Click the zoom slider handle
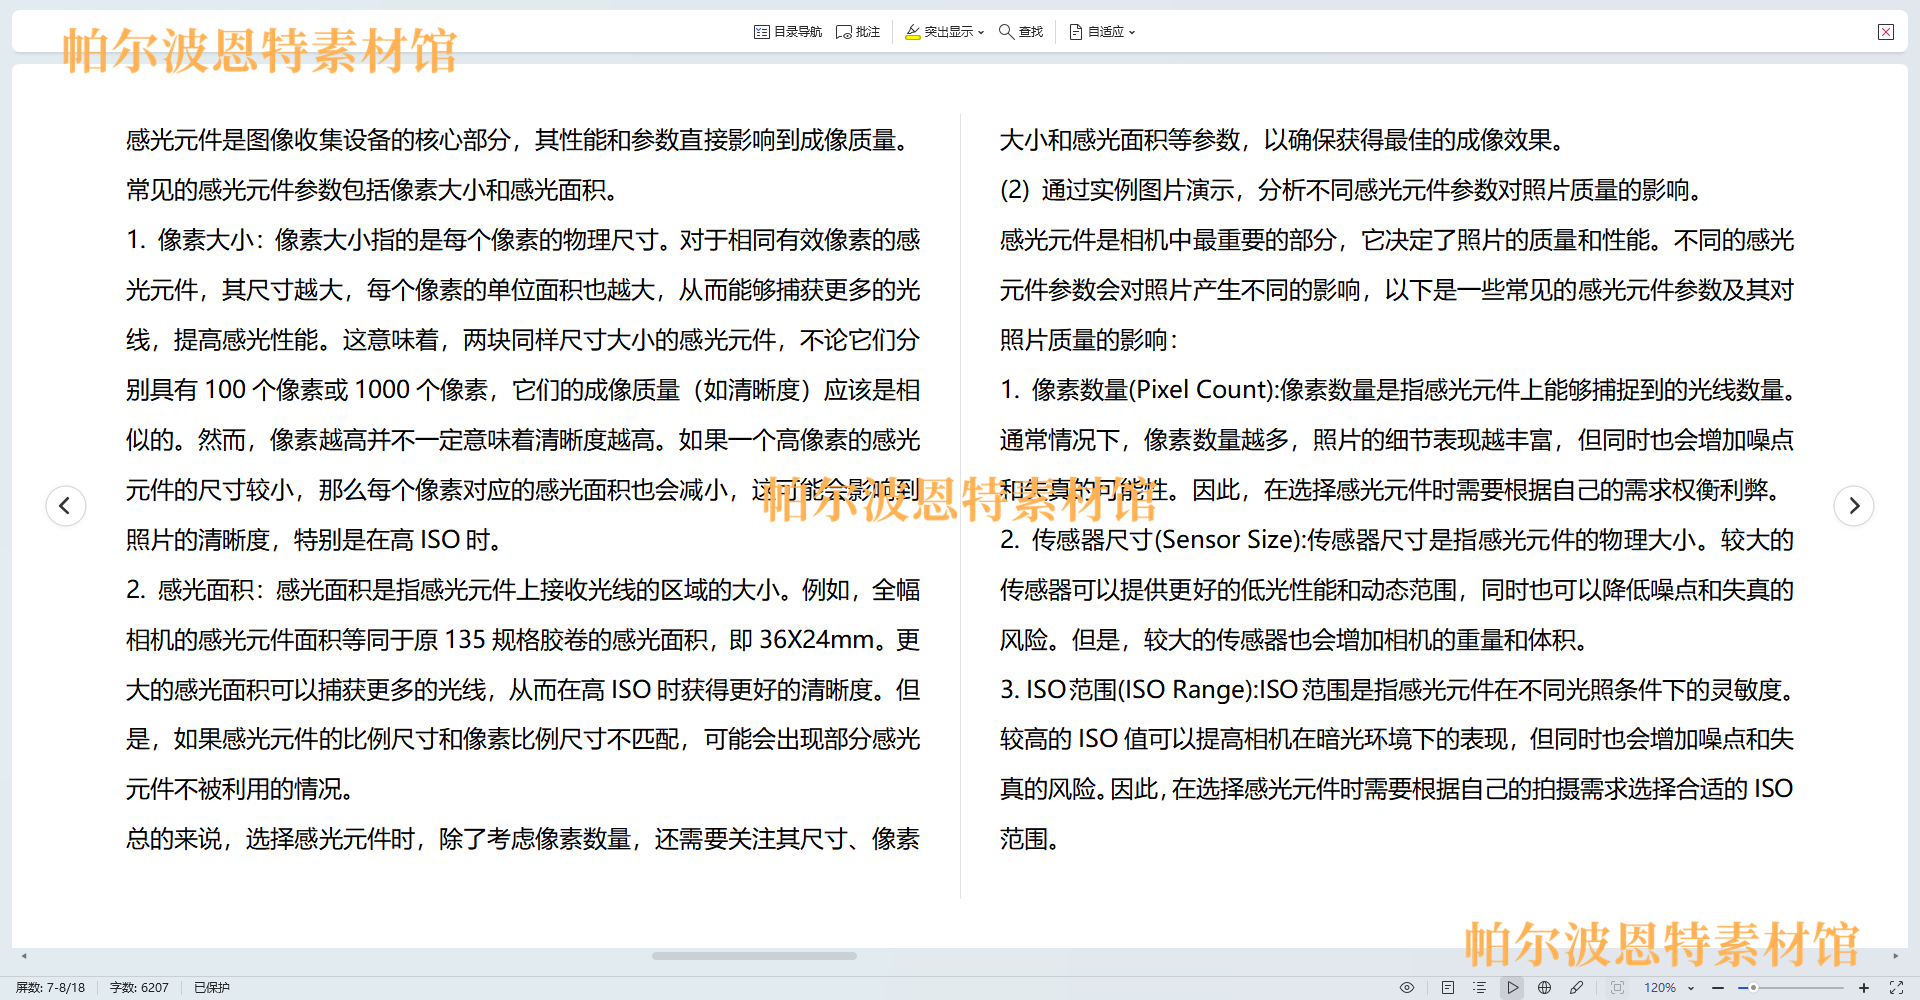The width and height of the screenshot is (1920, 1000). tap(1753, 987)
